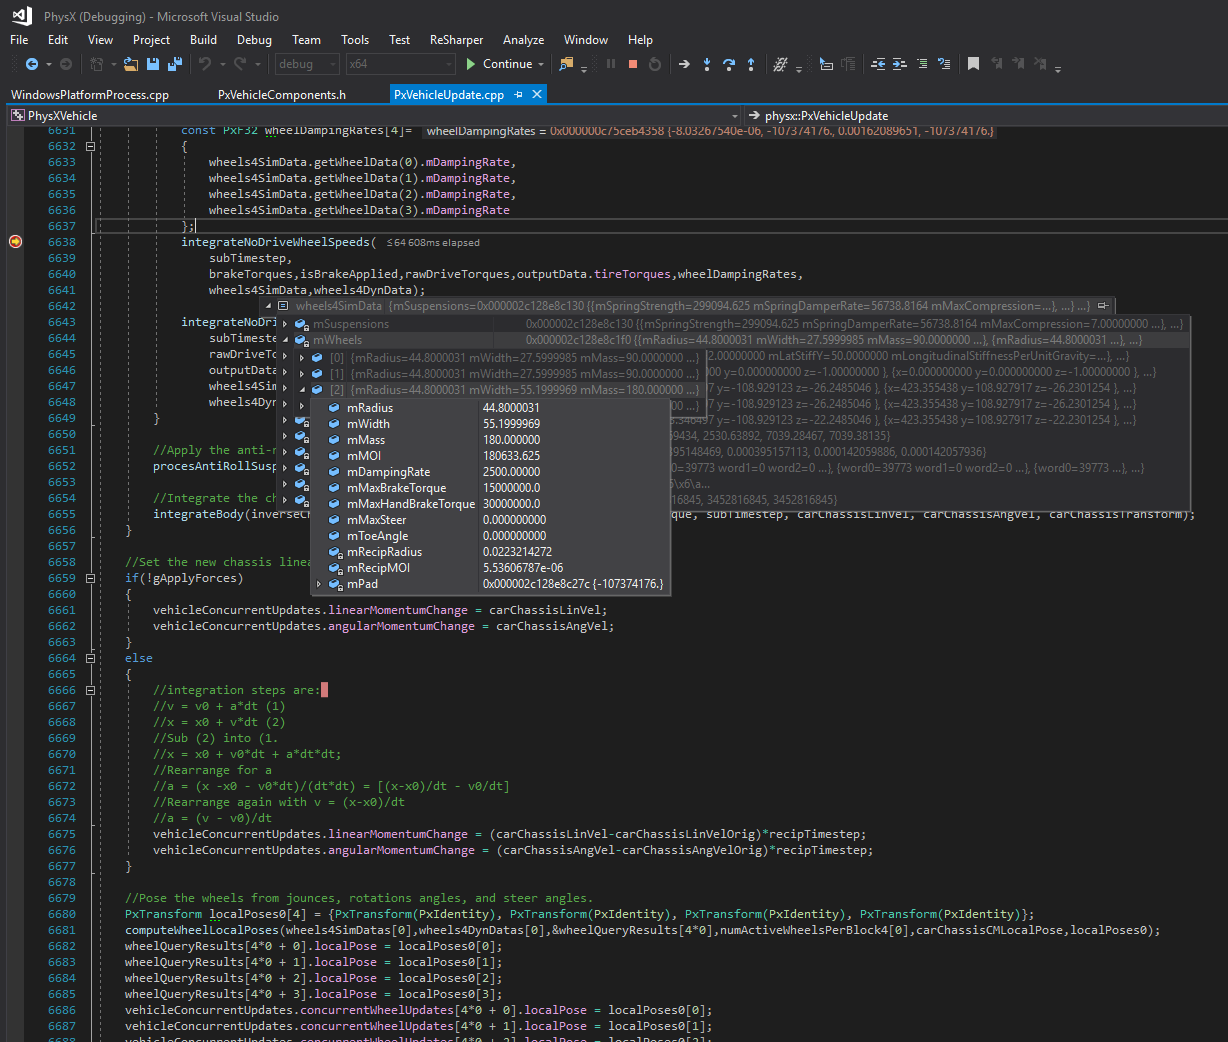
Task: Click the Navigate Backward arrow icon
Action: pos(32,64)
